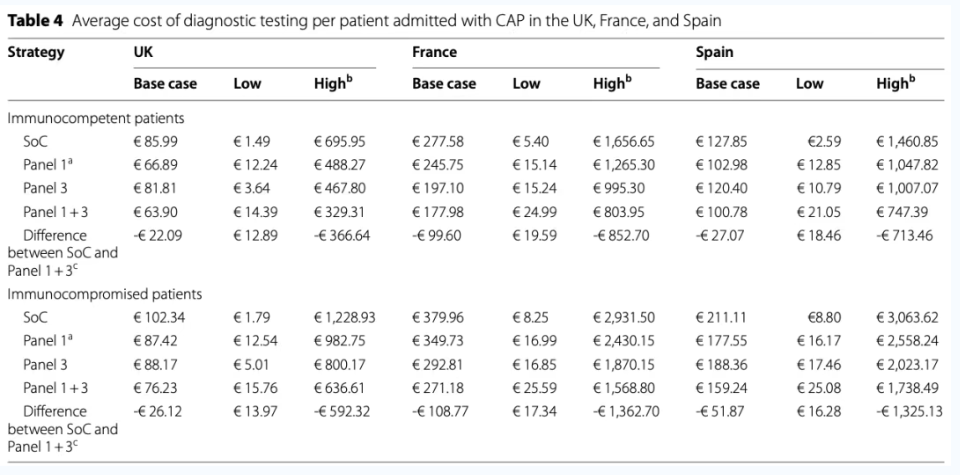Image resolution: width=960 pixels, height=475 pixels.
Task: Click the "France" country header
Action: 434,52
